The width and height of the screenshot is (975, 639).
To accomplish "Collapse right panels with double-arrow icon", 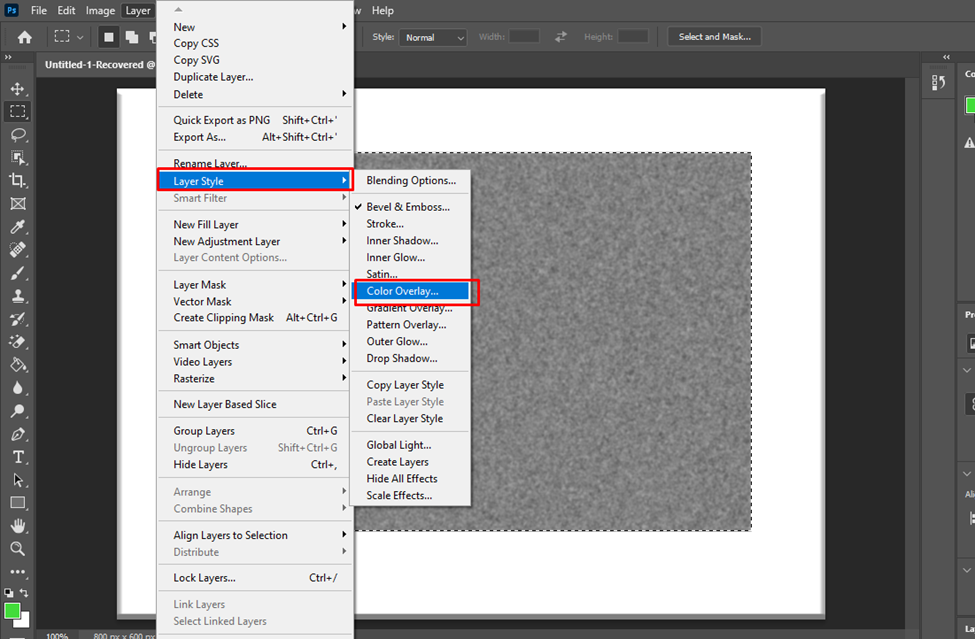I will 946,57.
